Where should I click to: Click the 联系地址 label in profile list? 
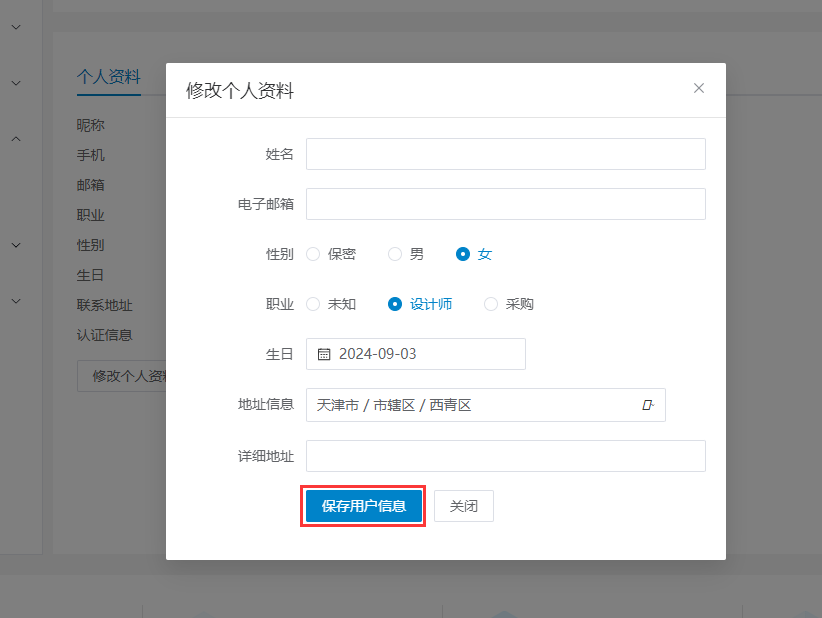point(104,305)
